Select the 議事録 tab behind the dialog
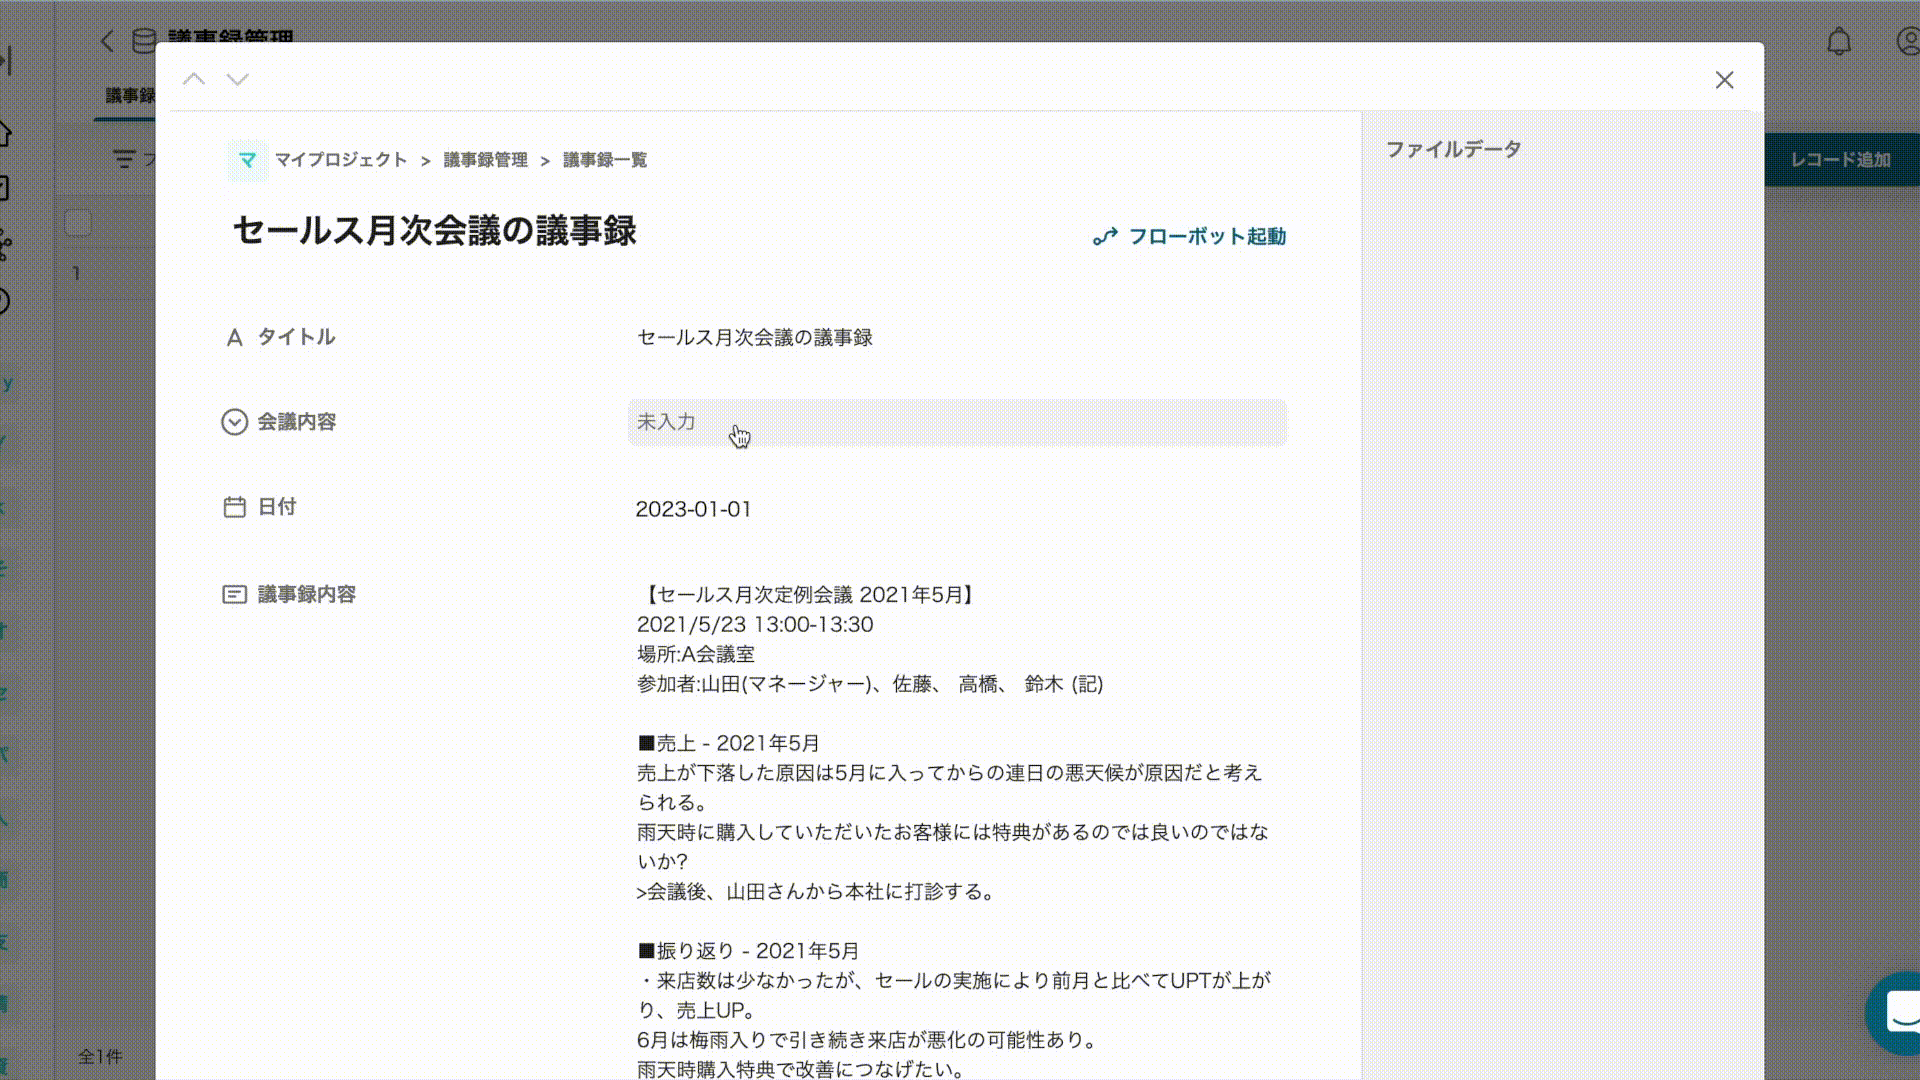Viewport: 1920px width, 1080px height. pos(130,95)
